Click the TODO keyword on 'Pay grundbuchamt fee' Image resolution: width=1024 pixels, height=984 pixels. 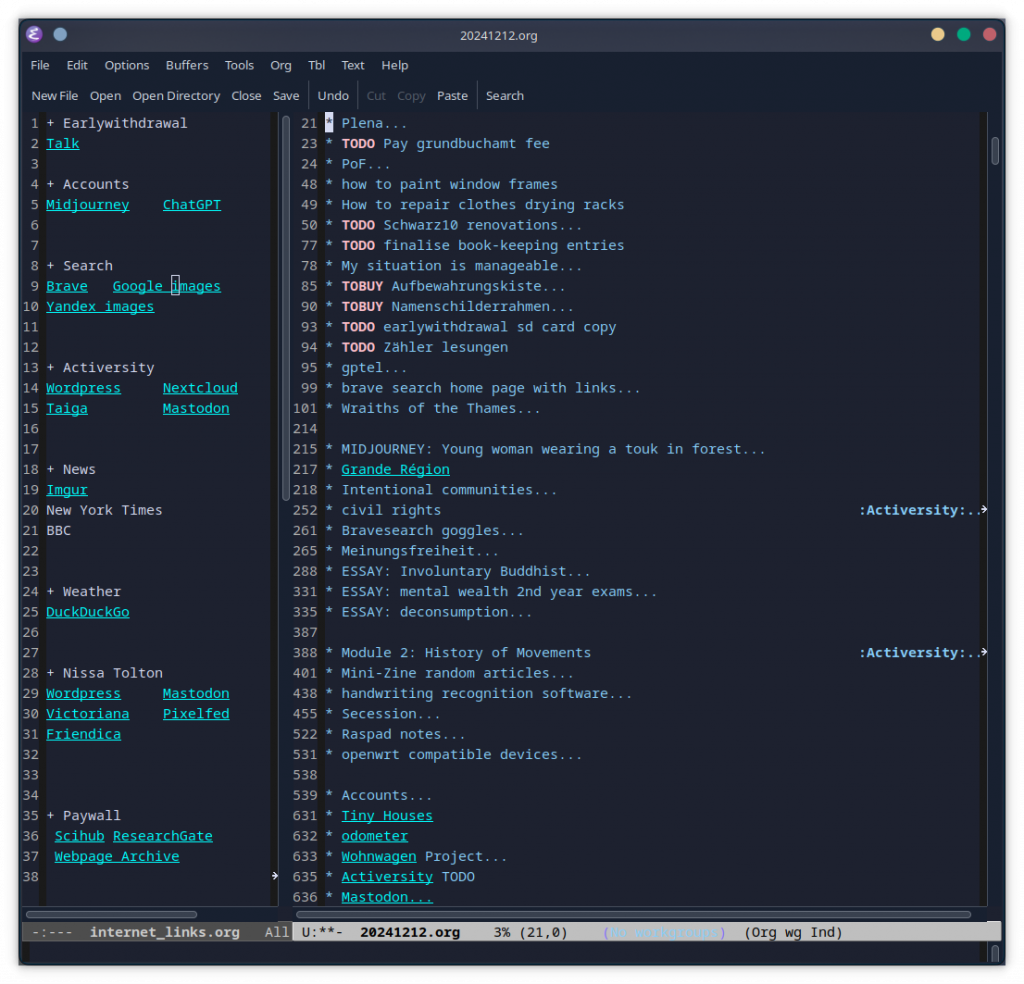point(358,144)
